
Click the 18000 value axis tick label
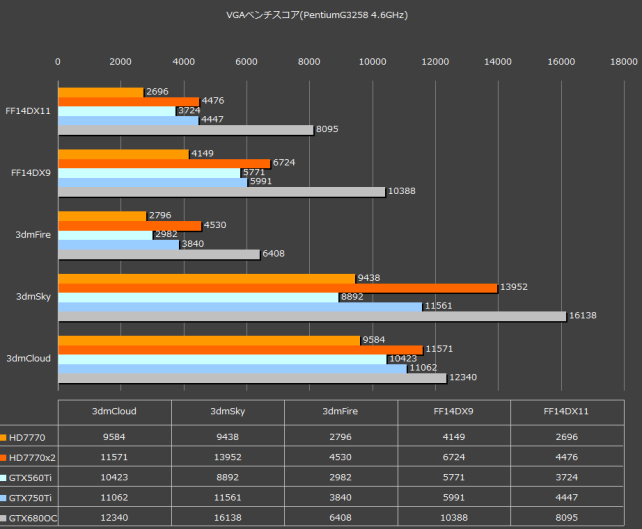point(624,62)
